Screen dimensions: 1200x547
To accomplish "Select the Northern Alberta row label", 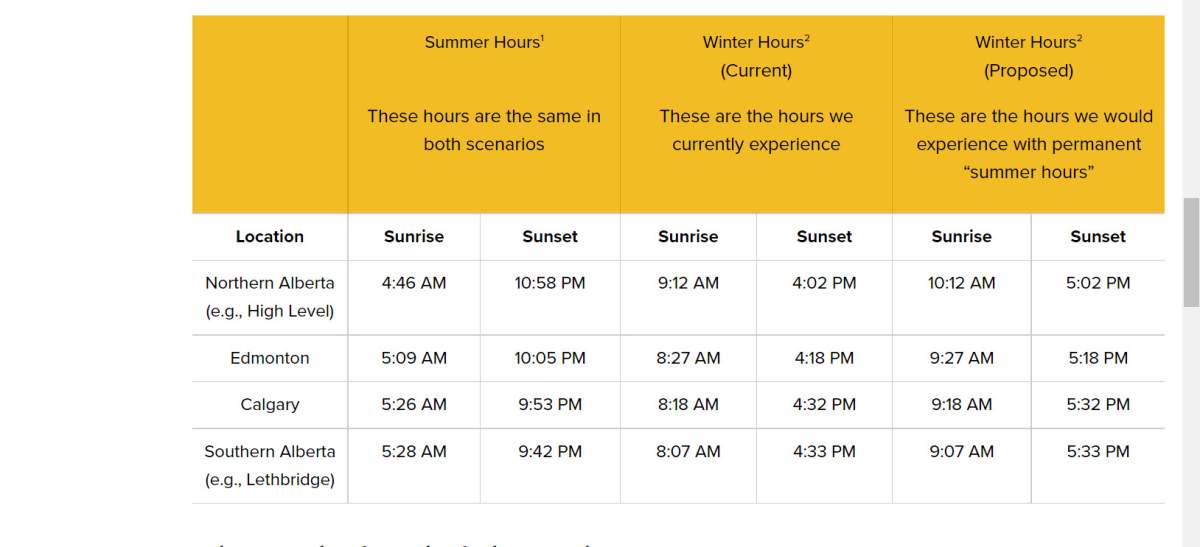I will pyautogui.click(x=269, y=297).
